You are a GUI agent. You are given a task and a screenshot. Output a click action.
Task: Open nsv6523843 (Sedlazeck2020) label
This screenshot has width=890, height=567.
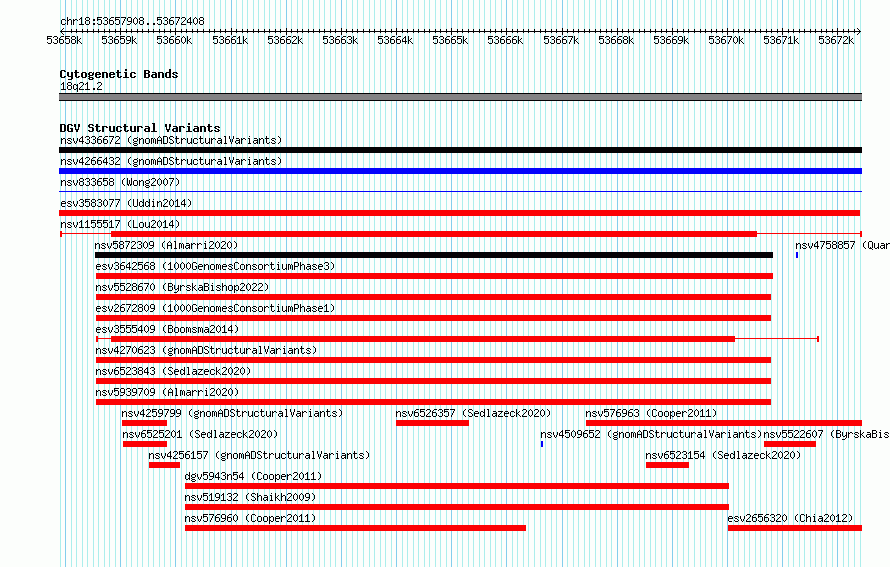coord(173,371)
